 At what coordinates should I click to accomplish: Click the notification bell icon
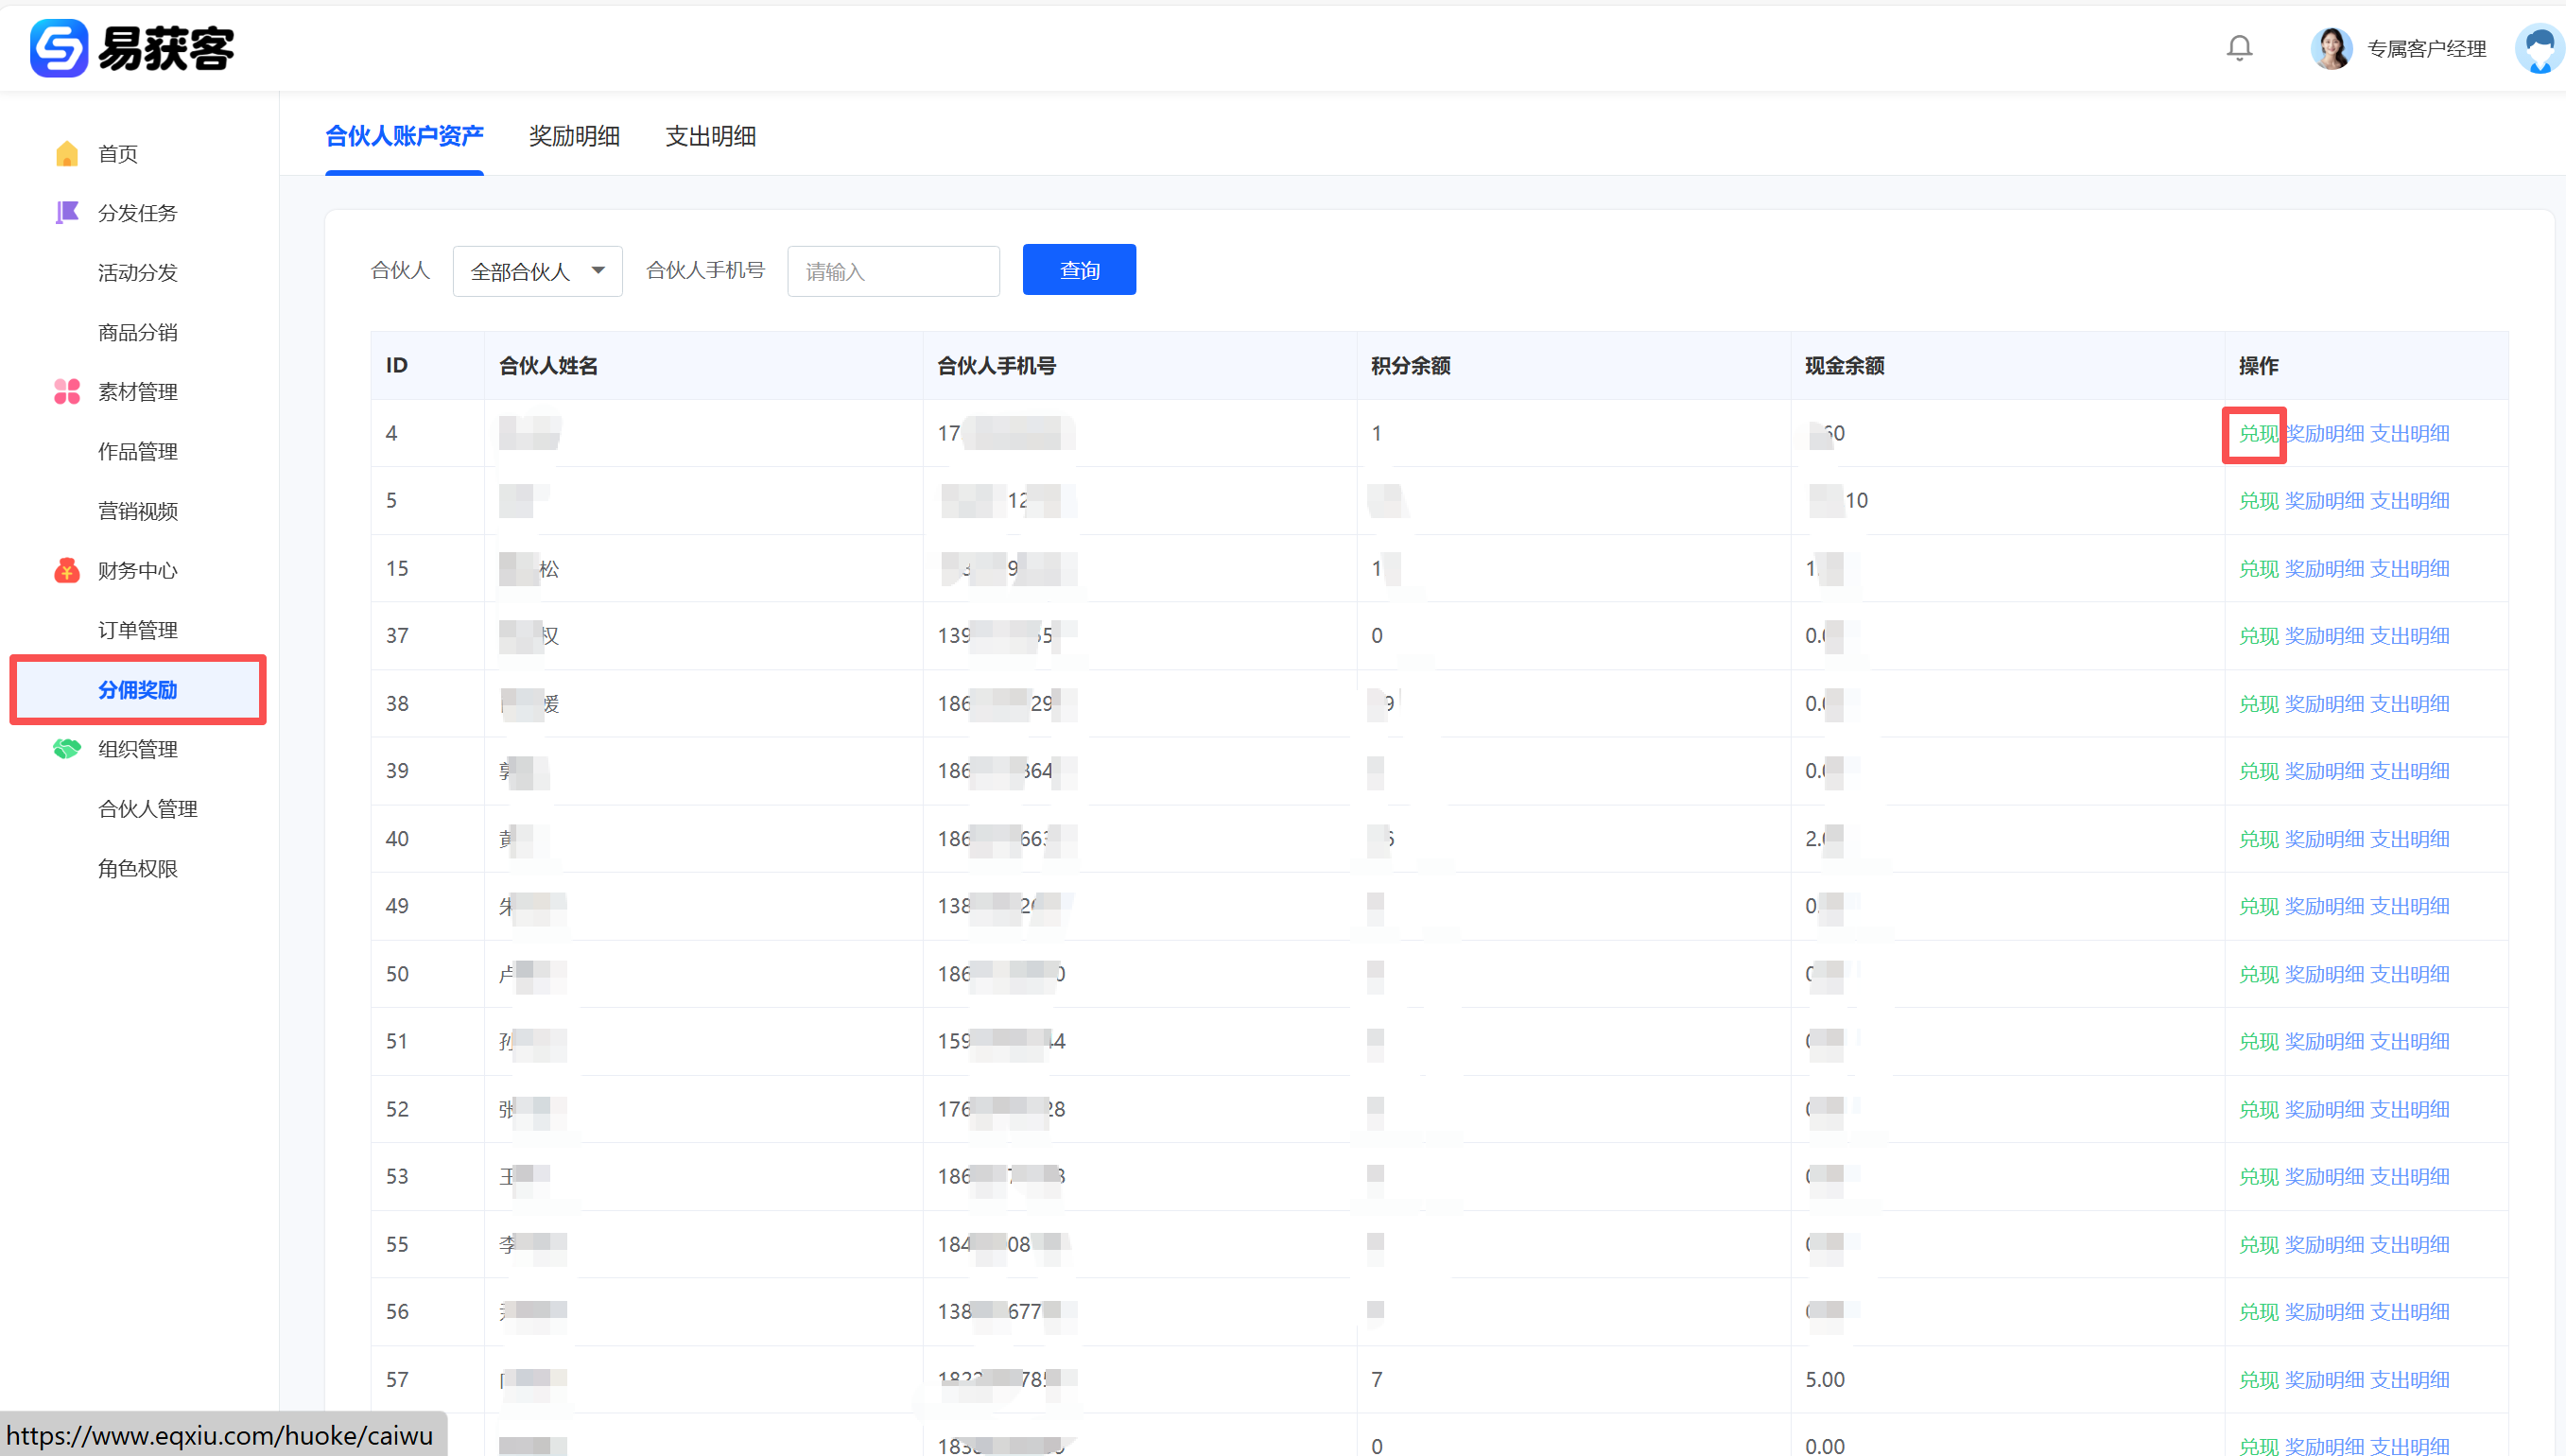pos(2239,48)
